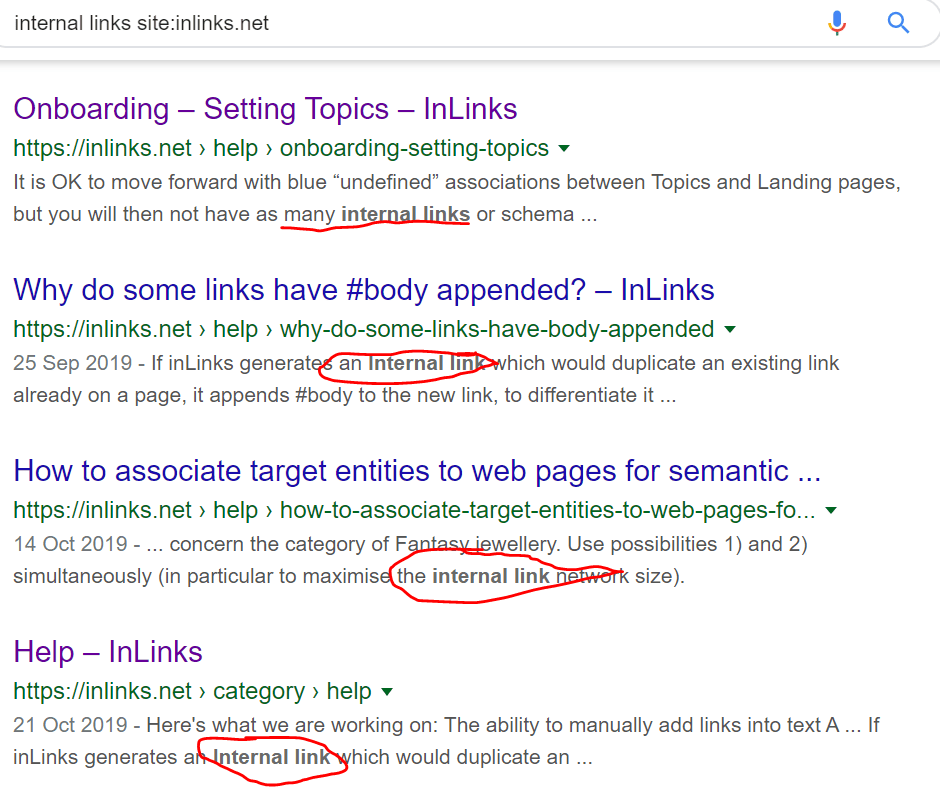Click the green onboarding-setting-topics URL text
The width and height of the screenshot is (940, 791).
click(x=281, y=148)
